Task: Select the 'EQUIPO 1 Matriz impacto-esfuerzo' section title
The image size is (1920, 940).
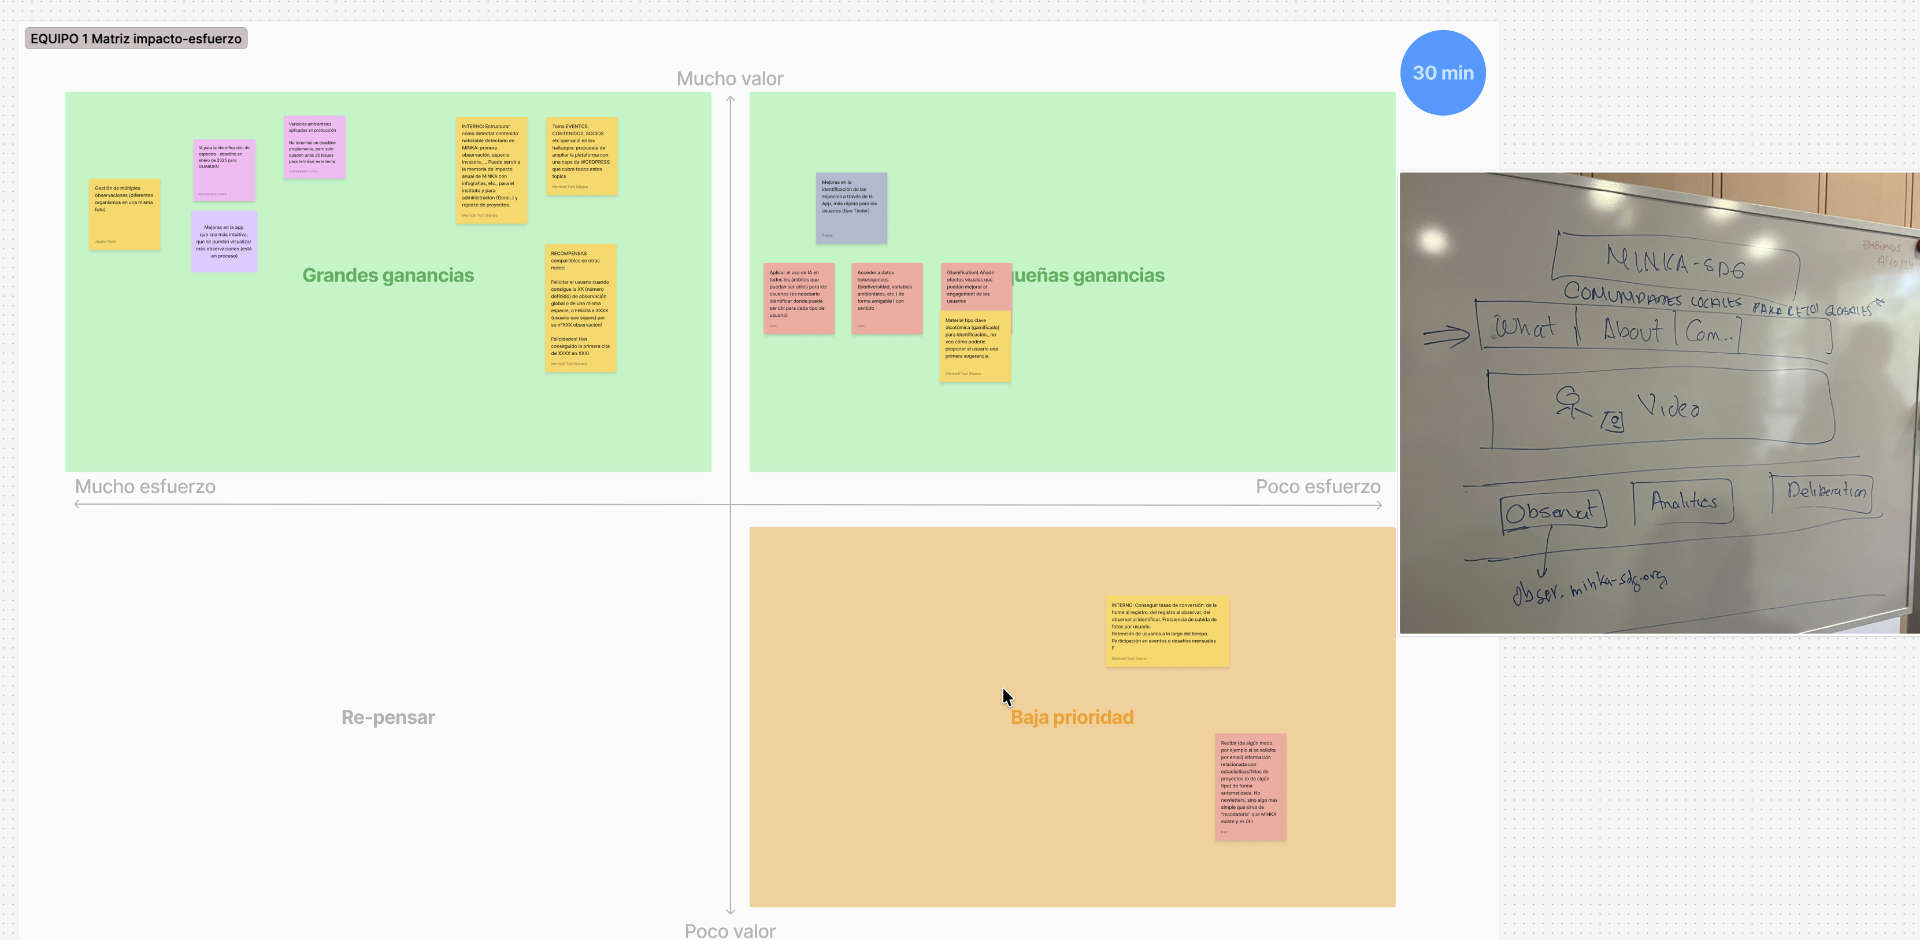Action: pos(136,39)
